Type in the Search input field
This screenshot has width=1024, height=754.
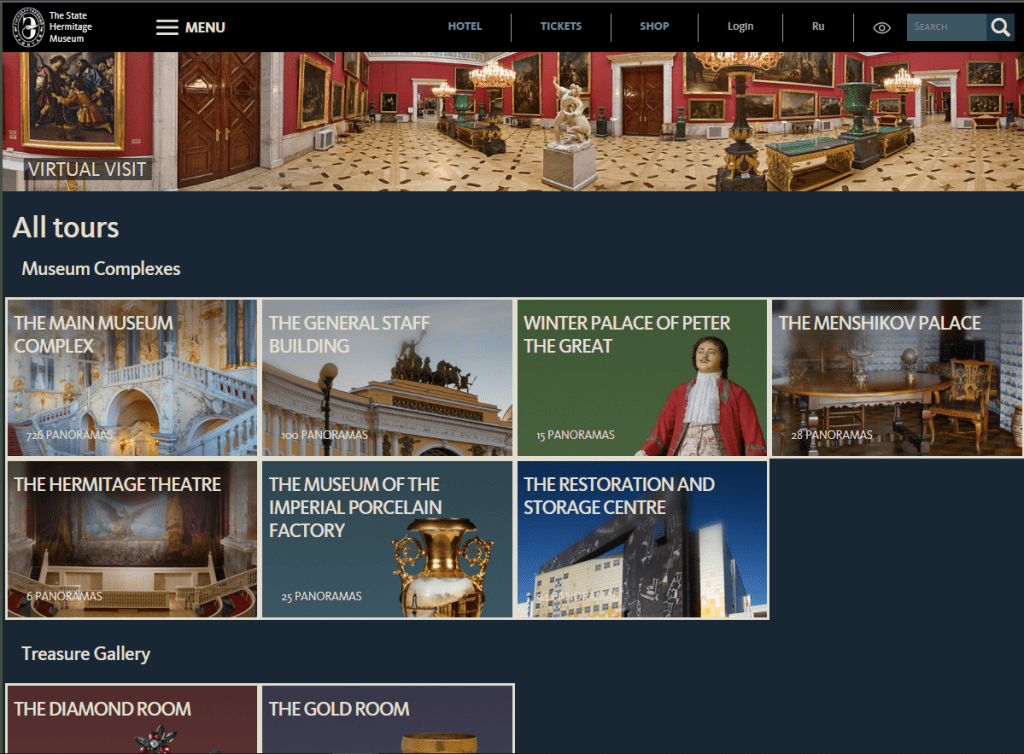tap(945, 27)
